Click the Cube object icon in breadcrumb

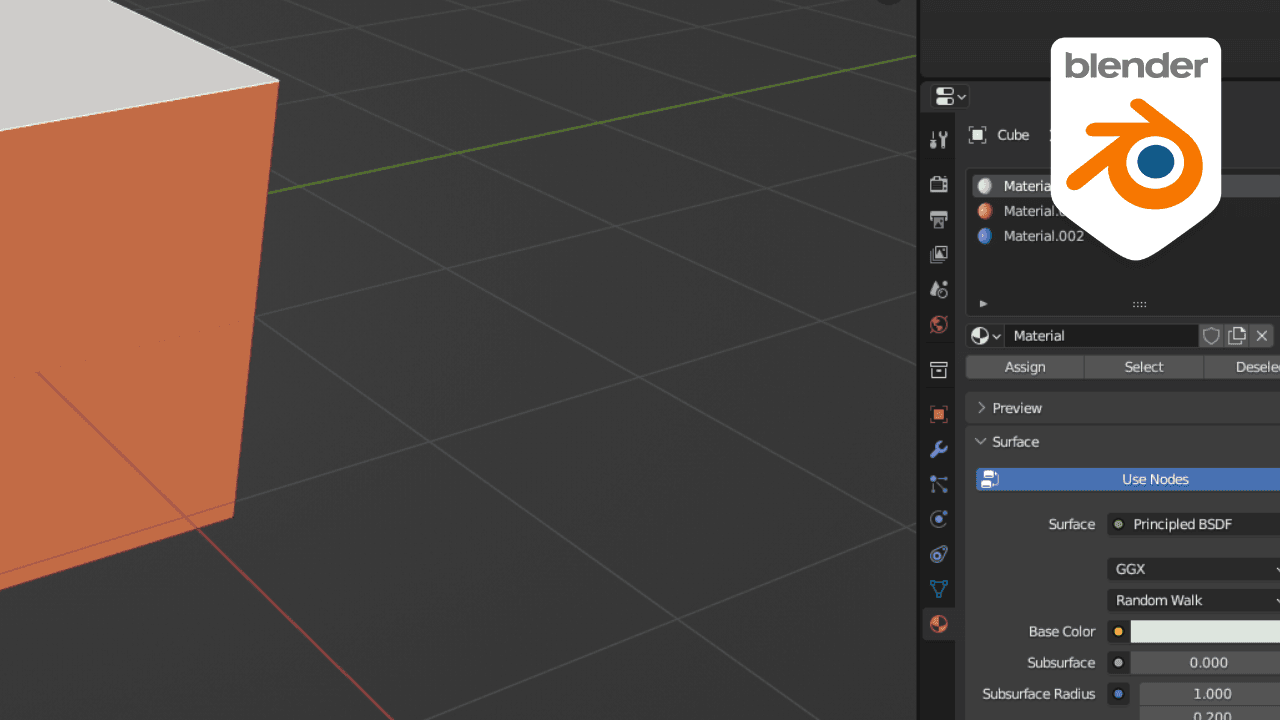pyautogui.click(x=978, y=134)
